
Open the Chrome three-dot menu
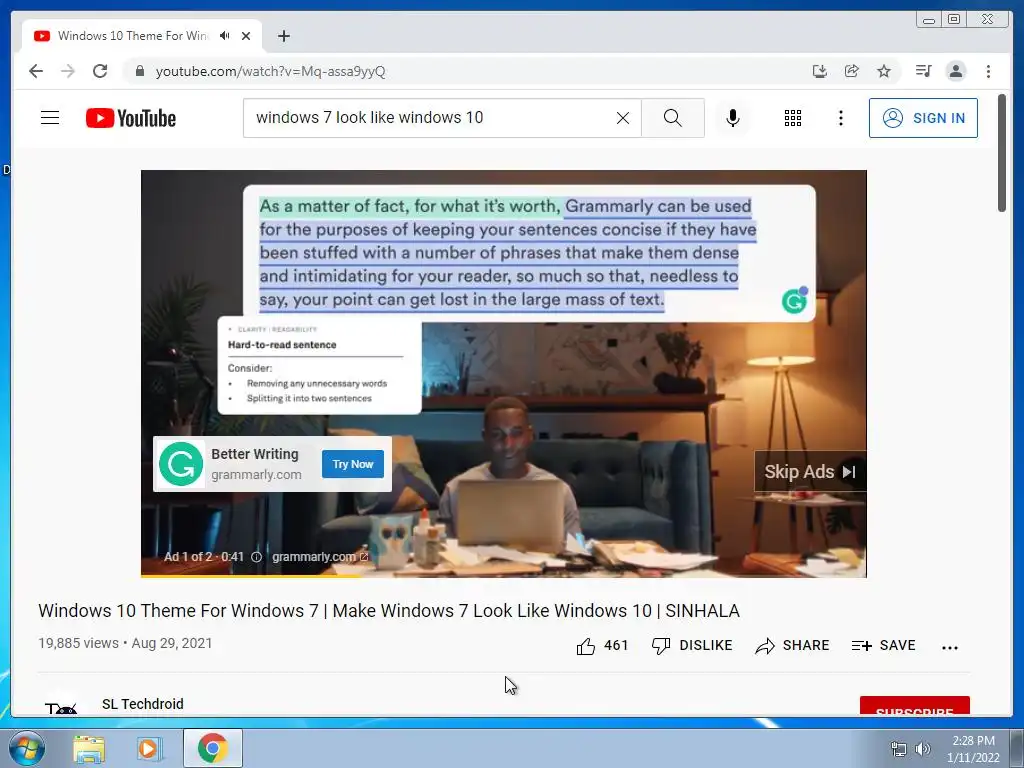pos(988,71)
